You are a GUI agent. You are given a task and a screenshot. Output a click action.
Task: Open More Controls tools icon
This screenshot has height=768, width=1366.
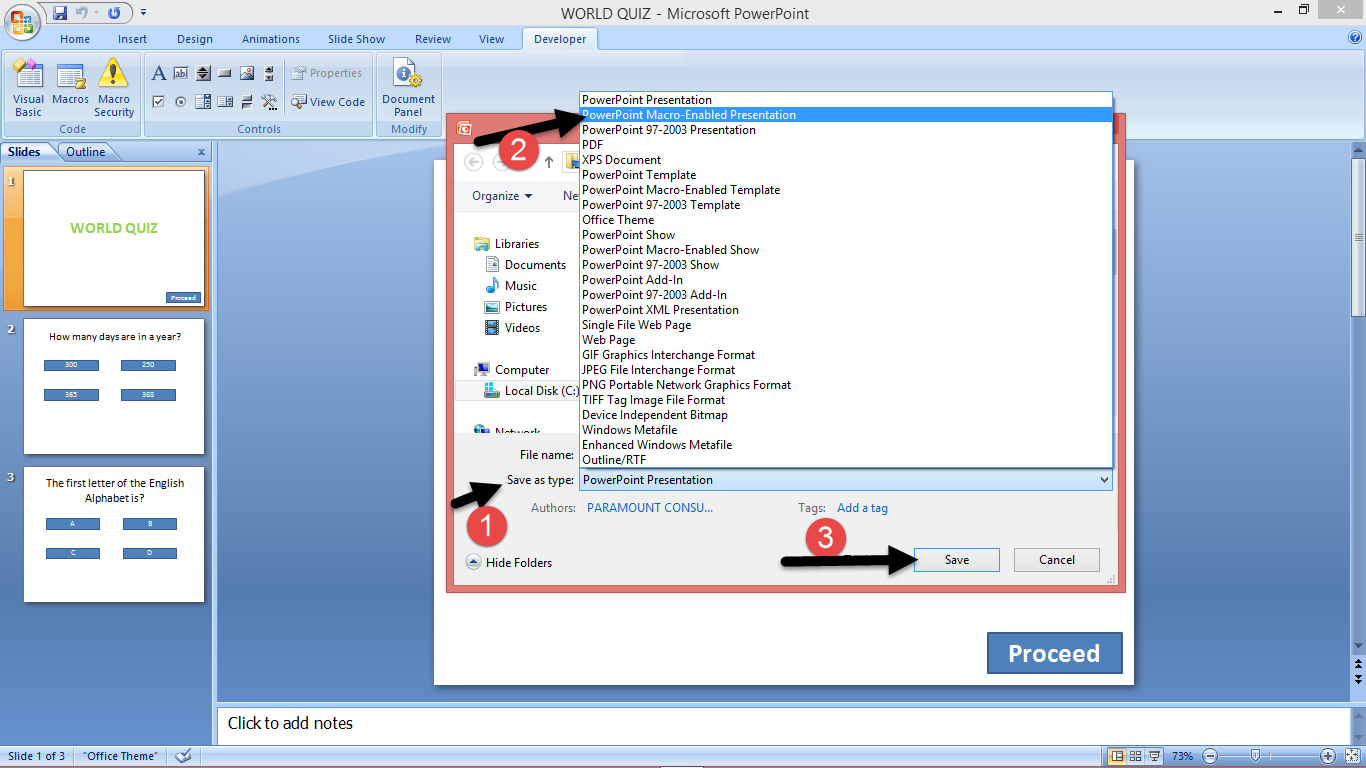point(269,101)
